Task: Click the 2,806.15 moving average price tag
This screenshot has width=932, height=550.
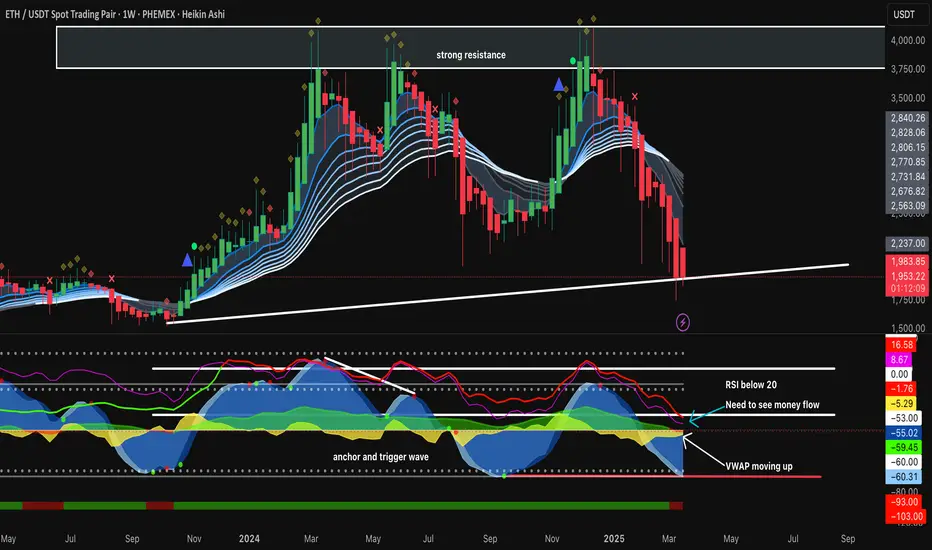Action: (907, 147)
